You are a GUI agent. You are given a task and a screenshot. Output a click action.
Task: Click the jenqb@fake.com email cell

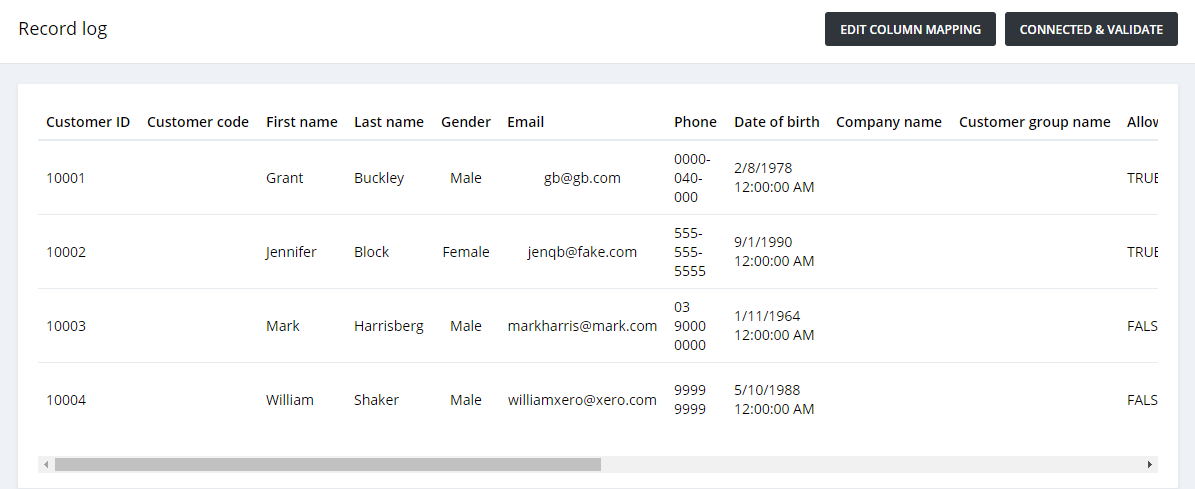[582, 252]
